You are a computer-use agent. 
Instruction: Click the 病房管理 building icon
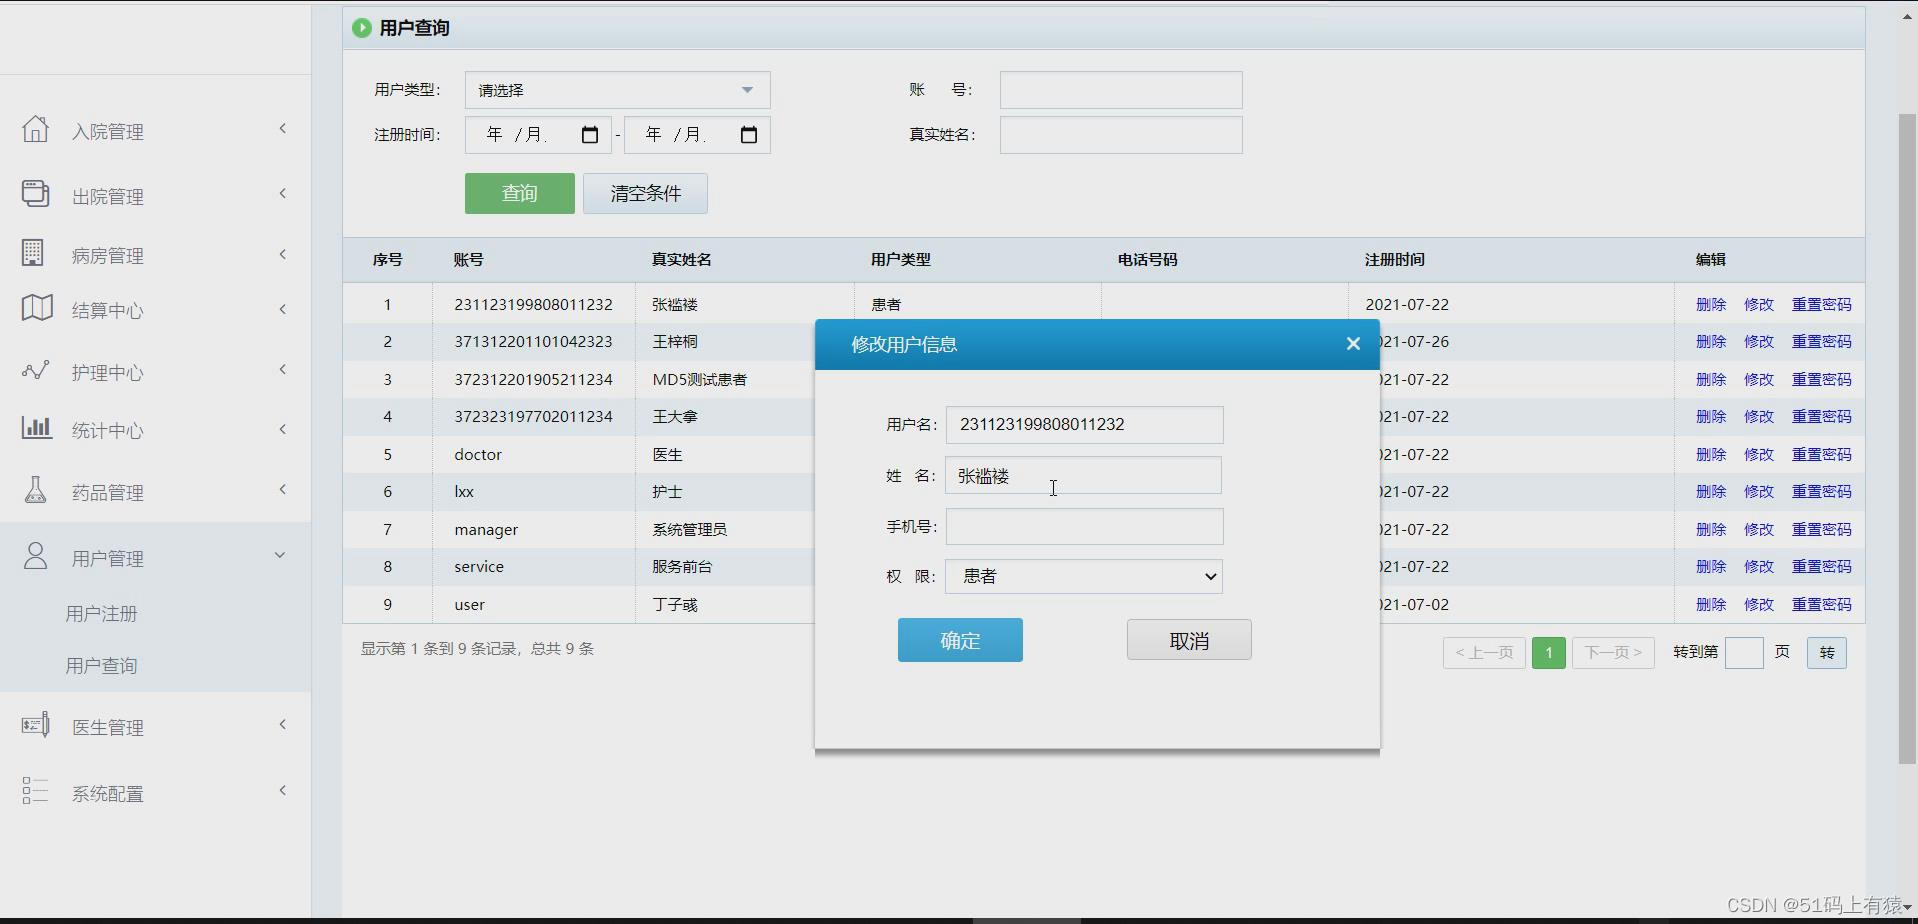pos(33,253)
